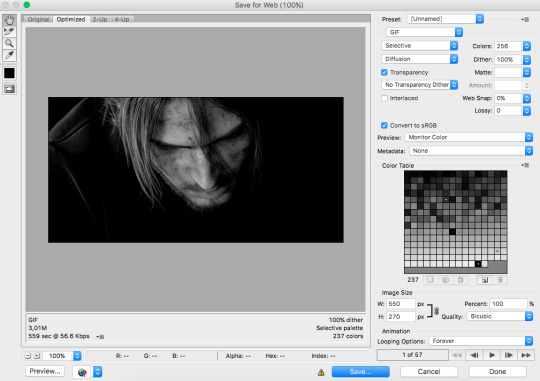Open the Color Table panel menu
This screenshot has width=540, height=381.
(525, 165)
